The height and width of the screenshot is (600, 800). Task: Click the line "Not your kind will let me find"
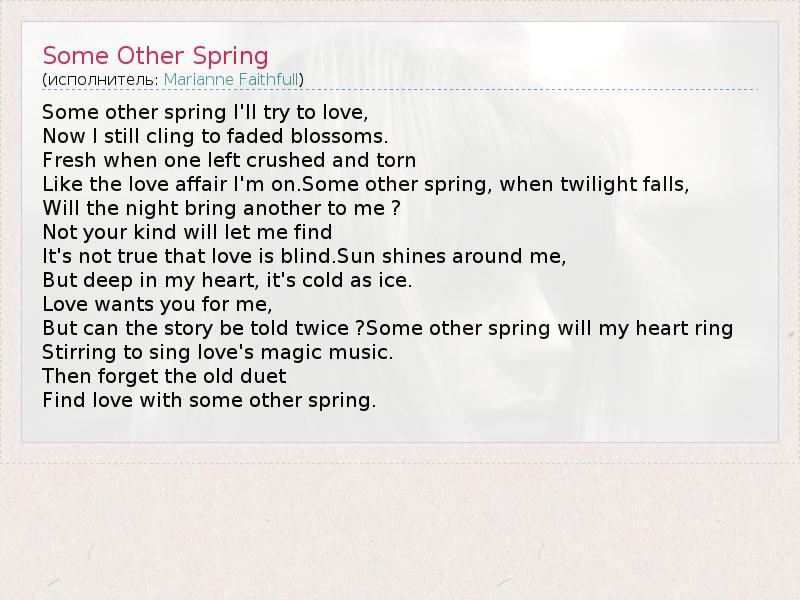point(187,232)
